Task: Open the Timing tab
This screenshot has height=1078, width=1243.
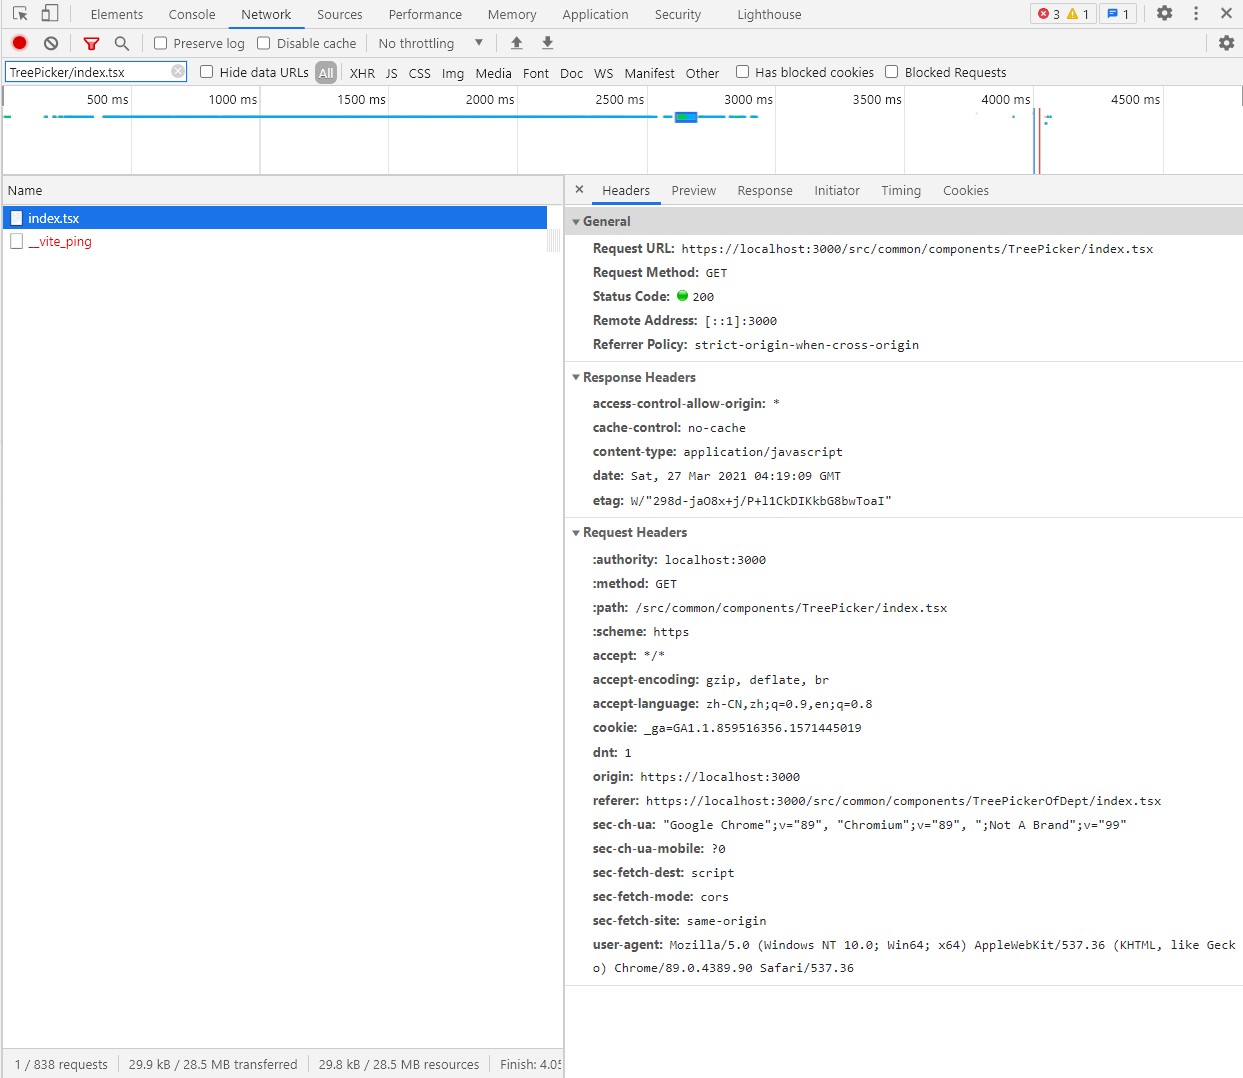Action: point(900,190)
